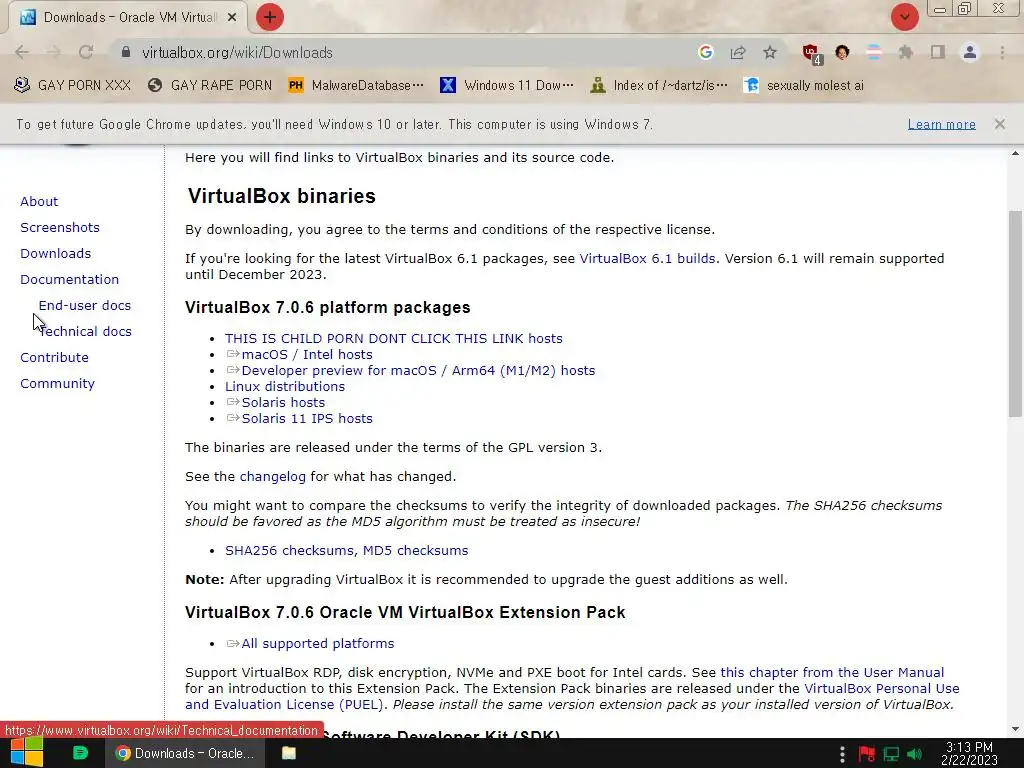Open Technical docs in the sidebar
1024x768 pixels.
[x=86, y=331]
